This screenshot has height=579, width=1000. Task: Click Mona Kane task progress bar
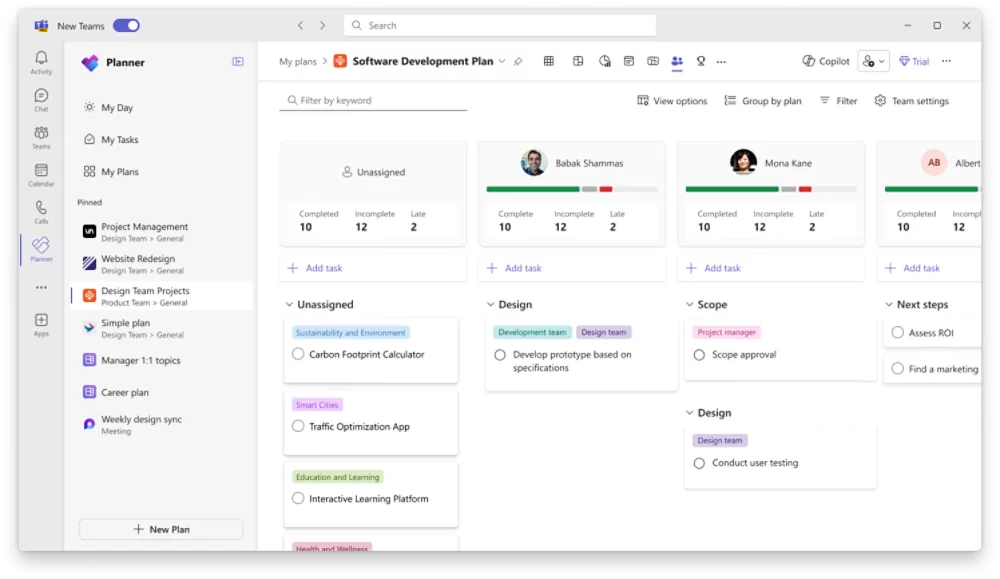(770, 189)
